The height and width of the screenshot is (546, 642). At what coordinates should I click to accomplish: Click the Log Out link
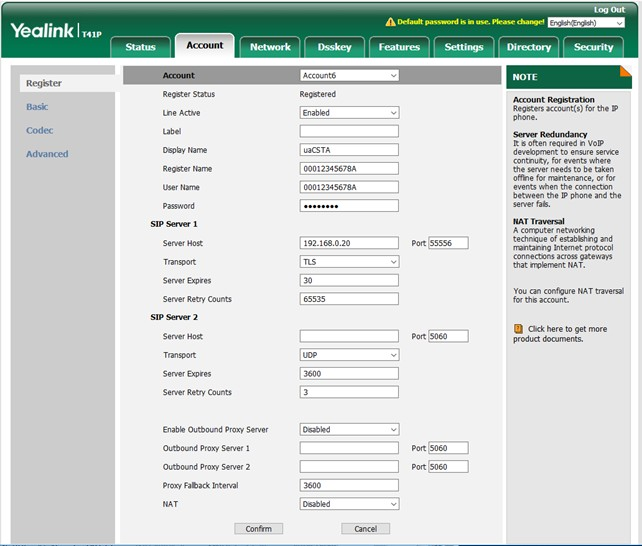tap(609, 9)
